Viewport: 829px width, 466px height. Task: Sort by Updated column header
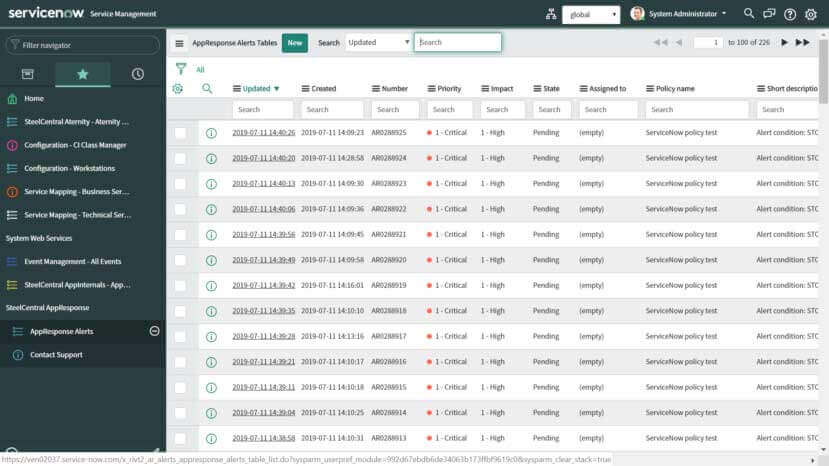pos(256,89)
